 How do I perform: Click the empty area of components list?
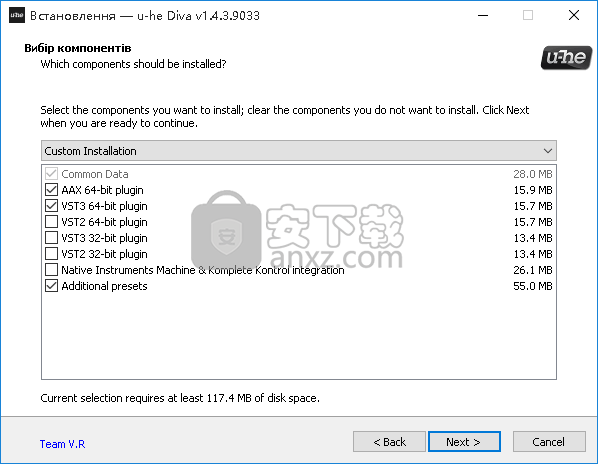(x=299, y=336)
